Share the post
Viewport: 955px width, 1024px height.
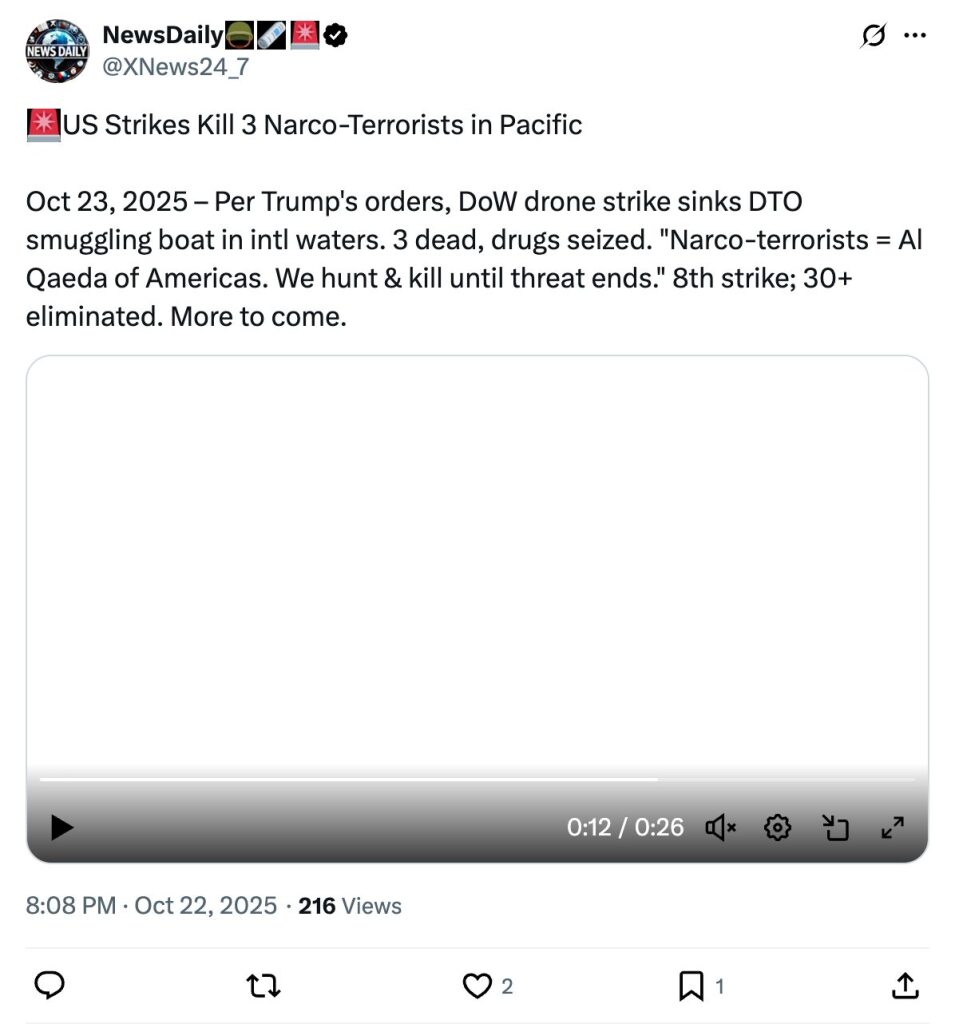click(904, 987)
